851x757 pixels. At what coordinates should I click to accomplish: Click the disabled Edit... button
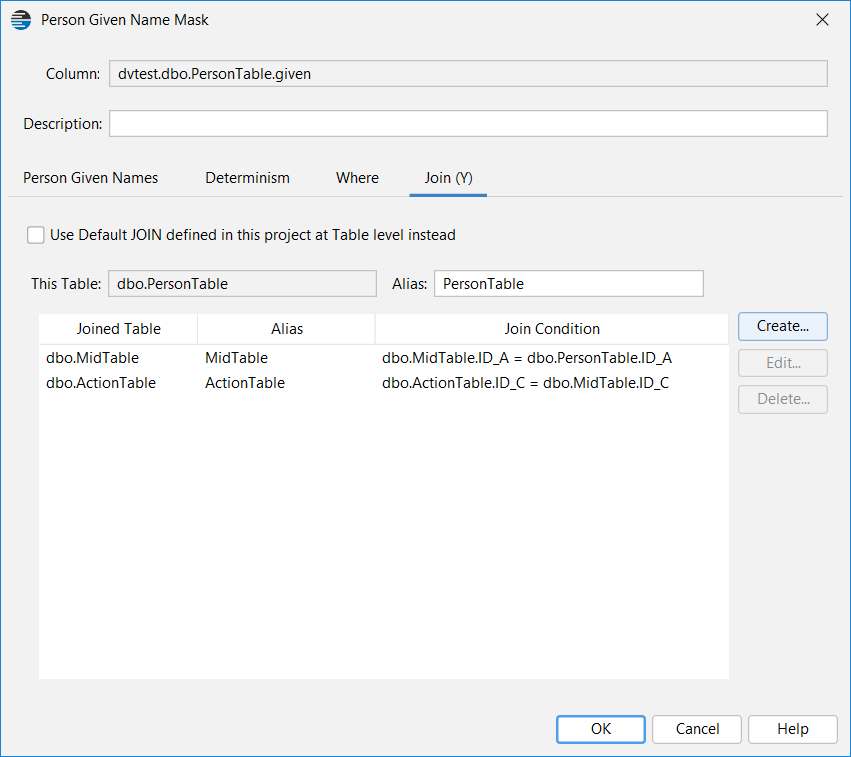pyautogui.click(x=783, y=362)
